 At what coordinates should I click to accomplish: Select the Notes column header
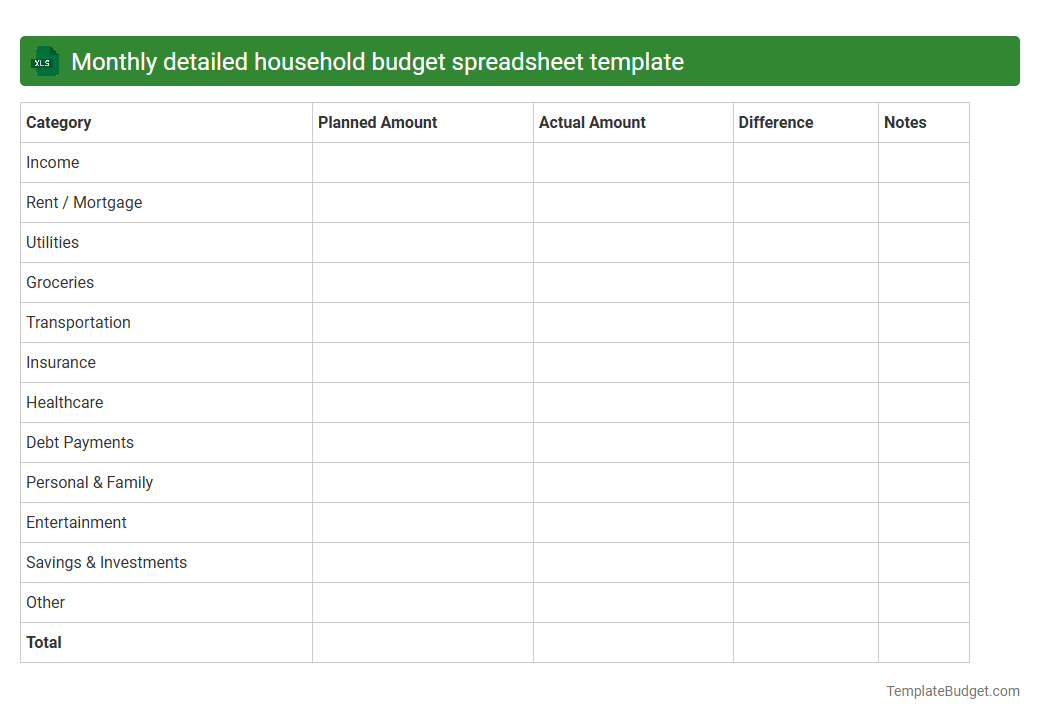coord(905,122)
